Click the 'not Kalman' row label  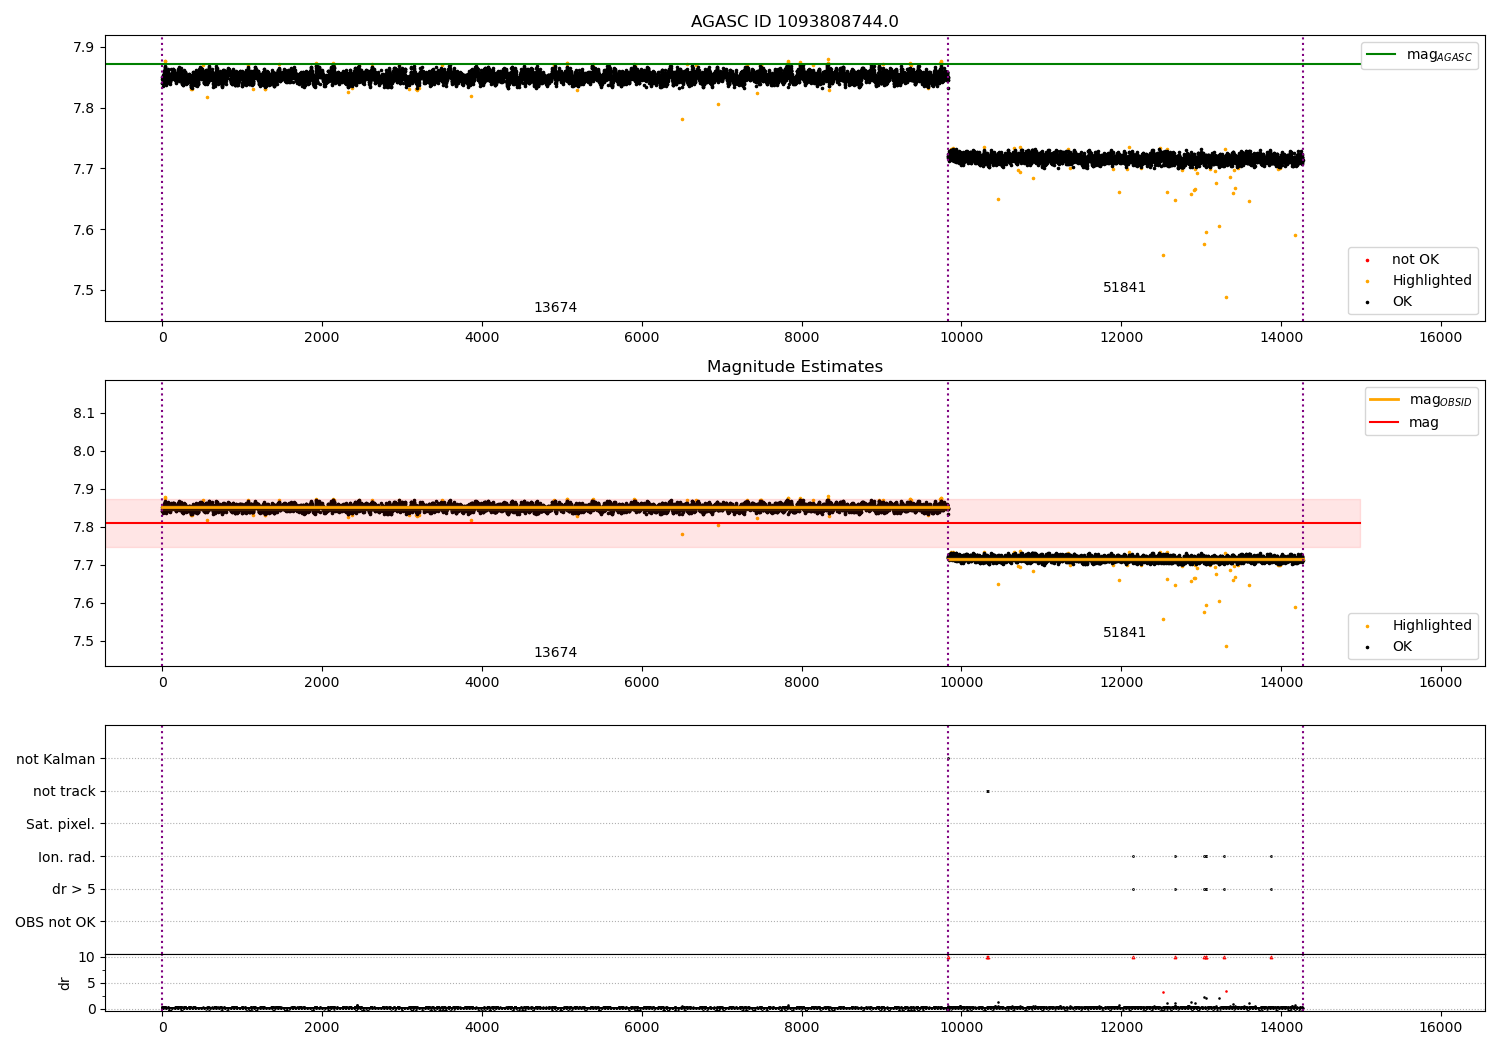click(56, 760)
